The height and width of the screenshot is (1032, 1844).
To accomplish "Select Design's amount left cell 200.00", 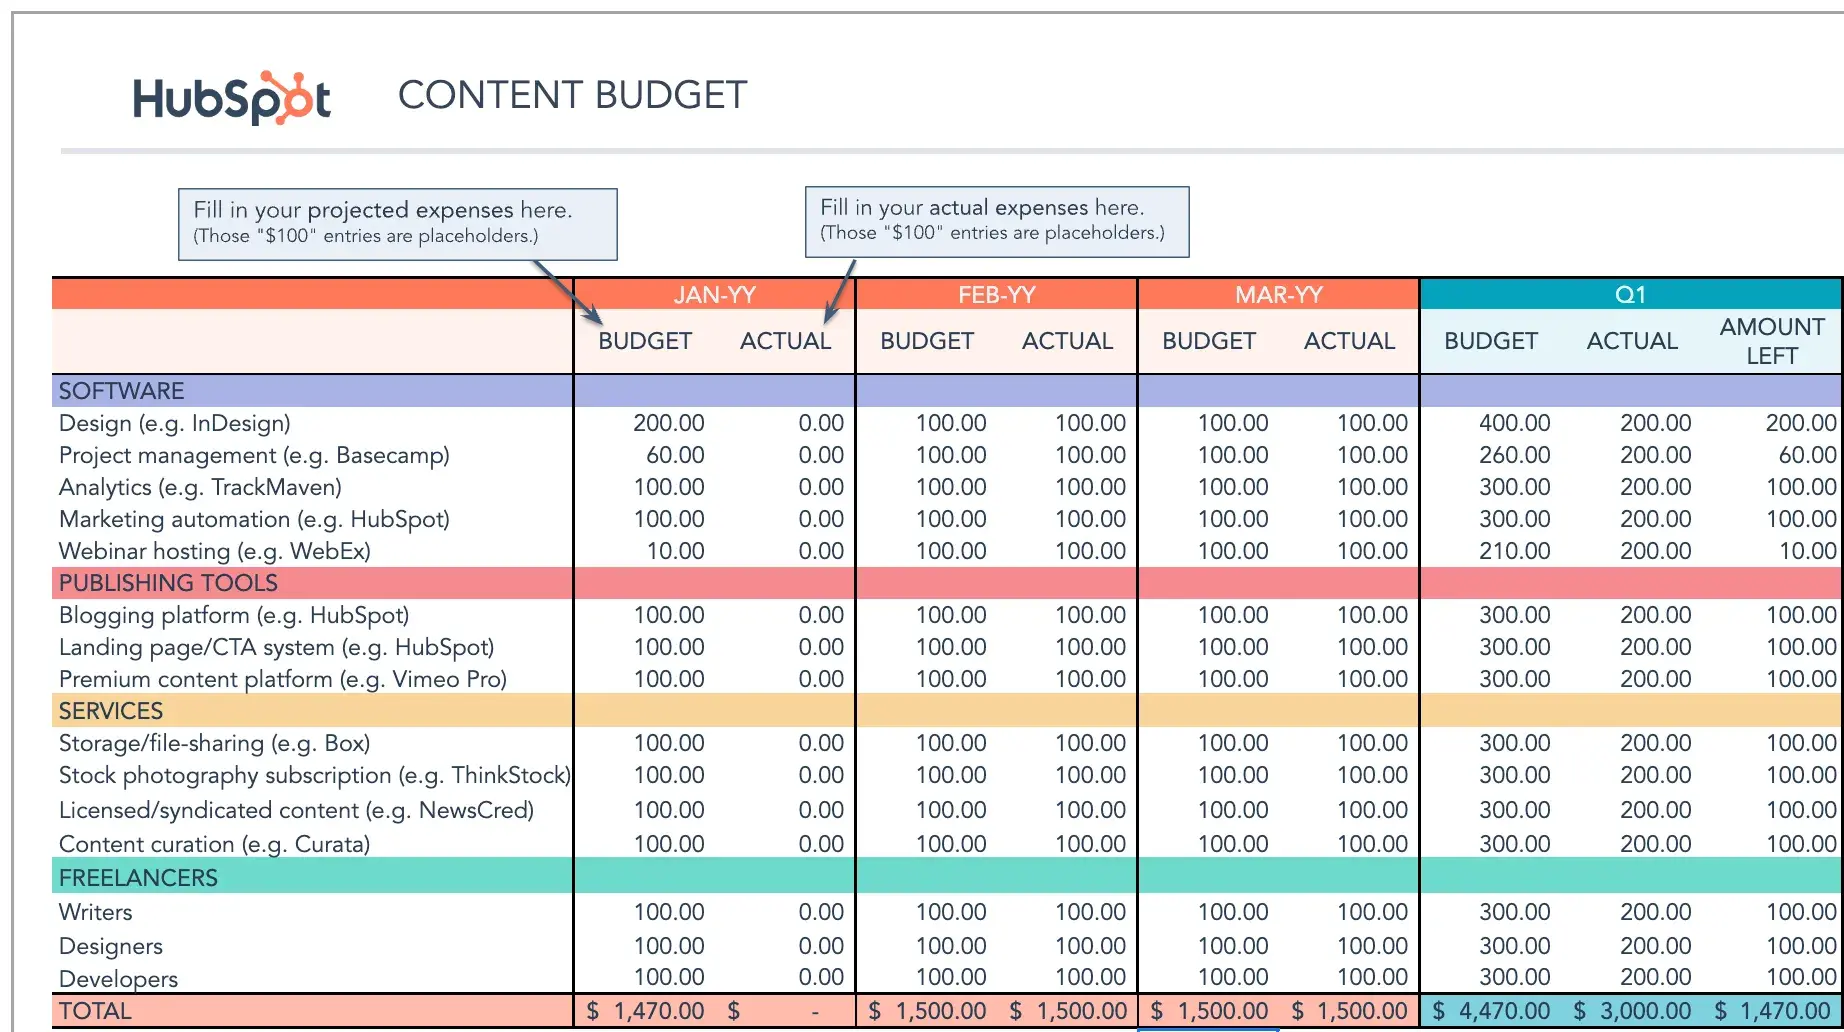I will (x=1801, y=423).
